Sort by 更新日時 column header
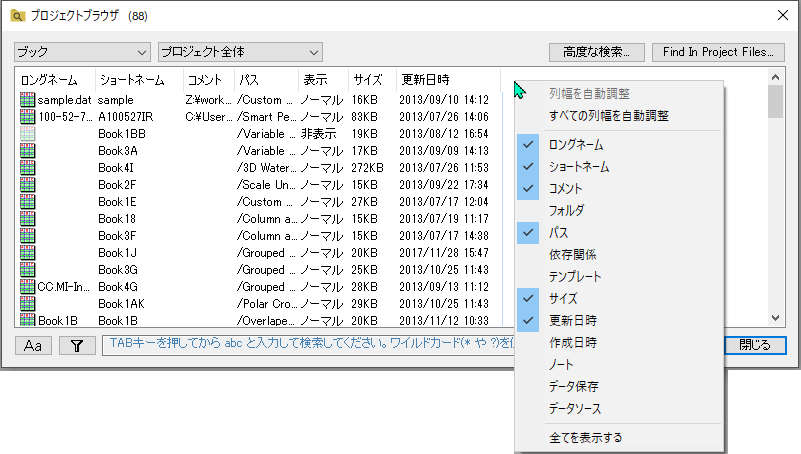This screenshot has height=454, width=801. 447,80
